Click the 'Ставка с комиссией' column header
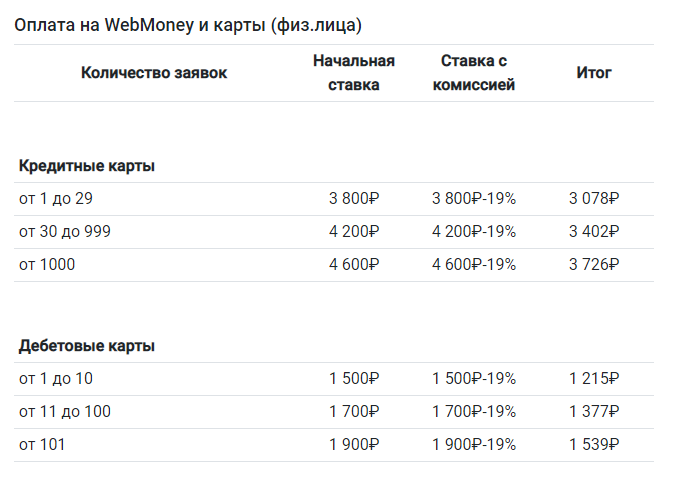Screen dimensions: 673x481 (473, 73)
